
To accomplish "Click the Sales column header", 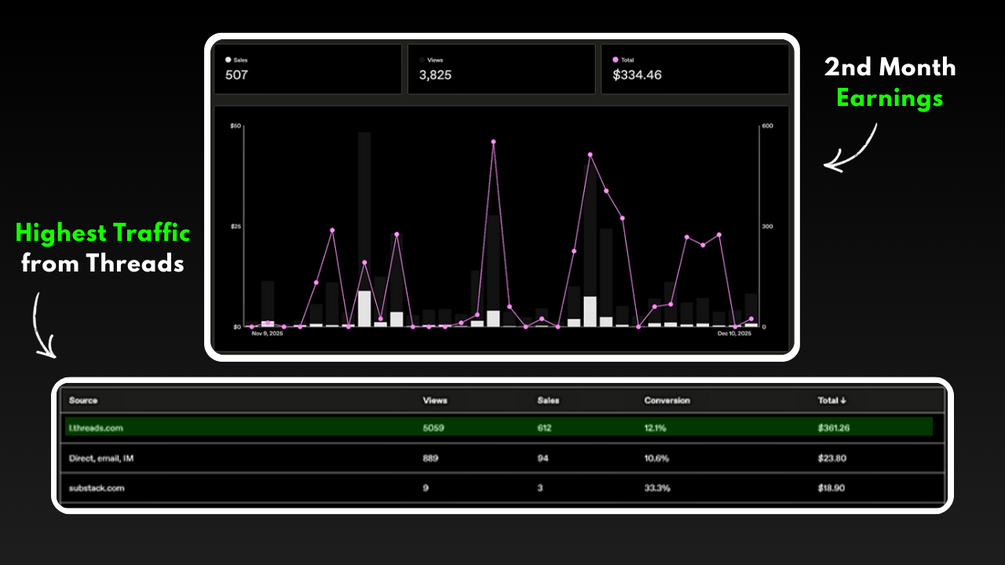I will pos(548,400).
